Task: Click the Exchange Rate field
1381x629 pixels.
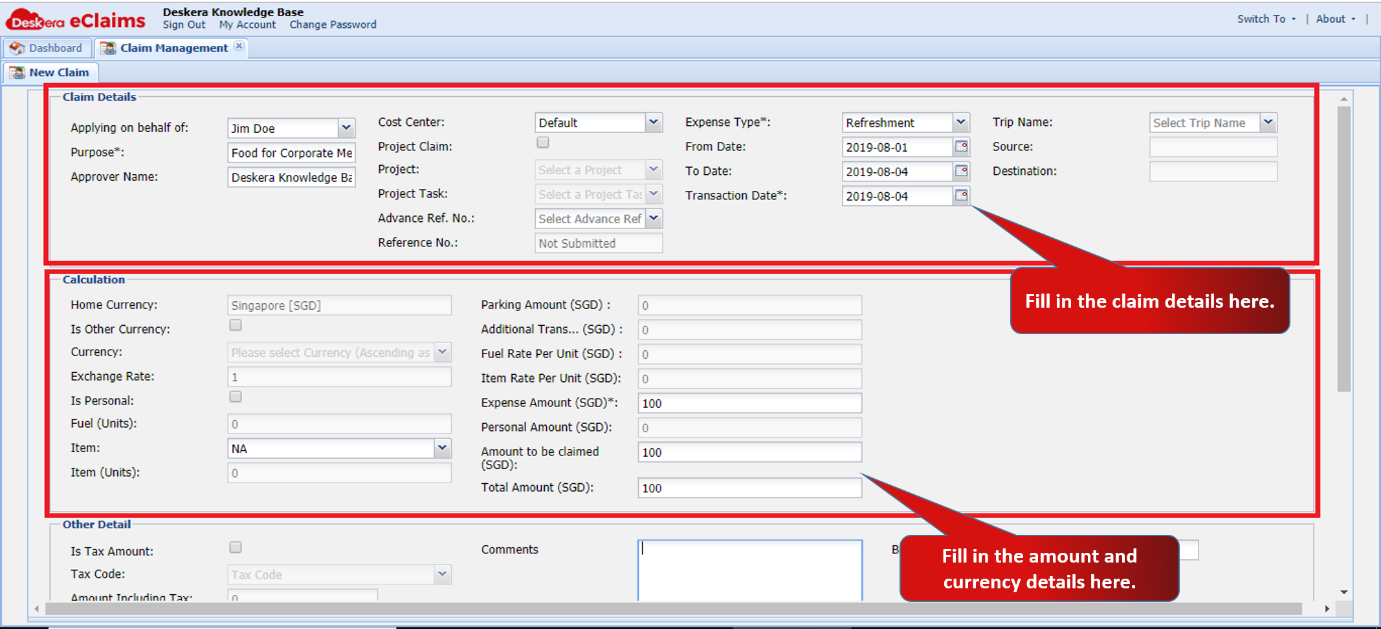Action: (340, 377)
